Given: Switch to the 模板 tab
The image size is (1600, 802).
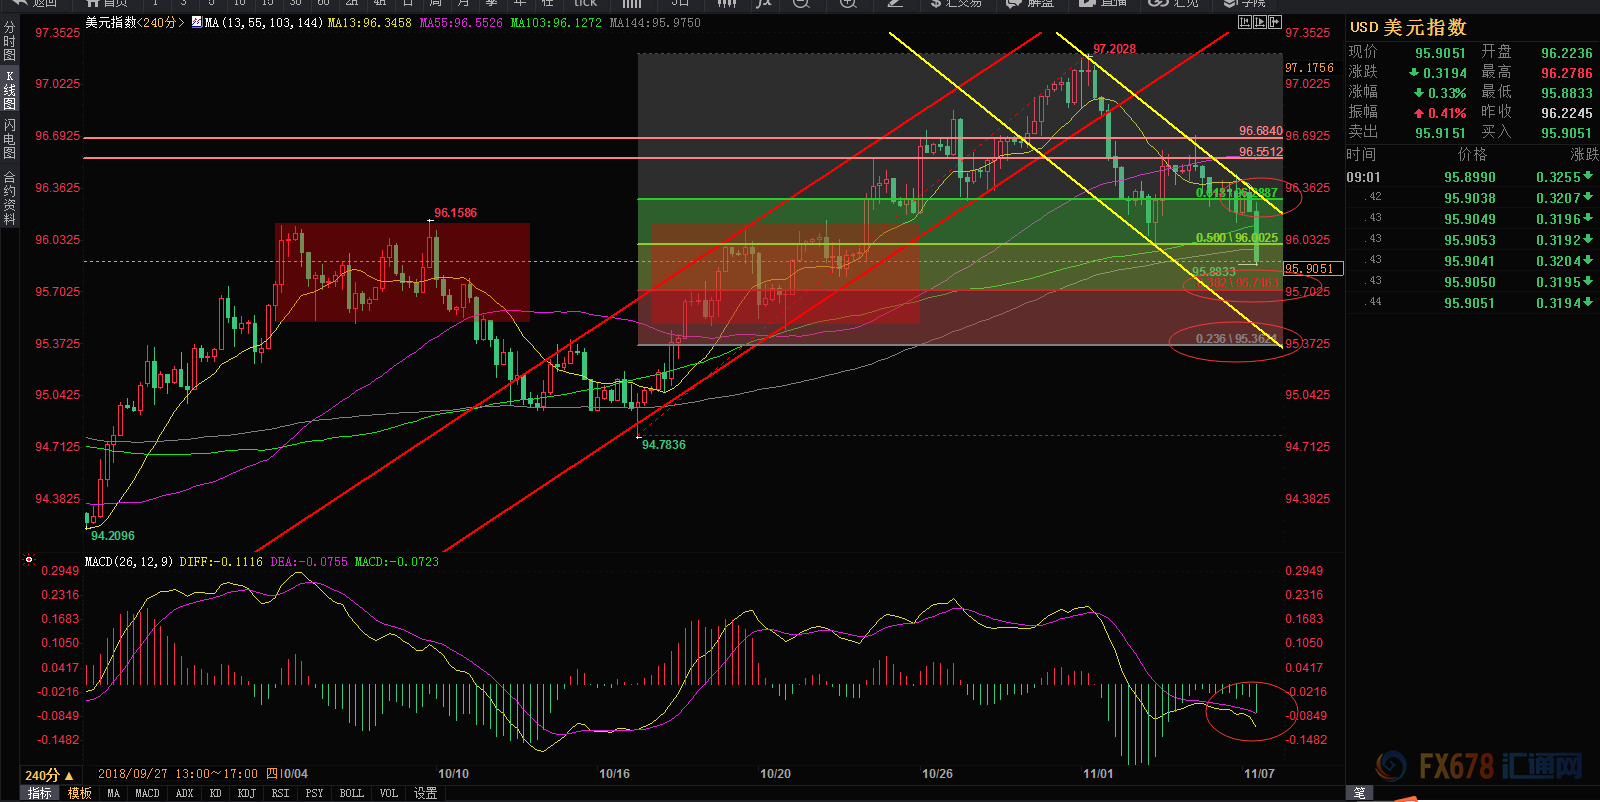Looking at the screenshot, I should (80, 793).
